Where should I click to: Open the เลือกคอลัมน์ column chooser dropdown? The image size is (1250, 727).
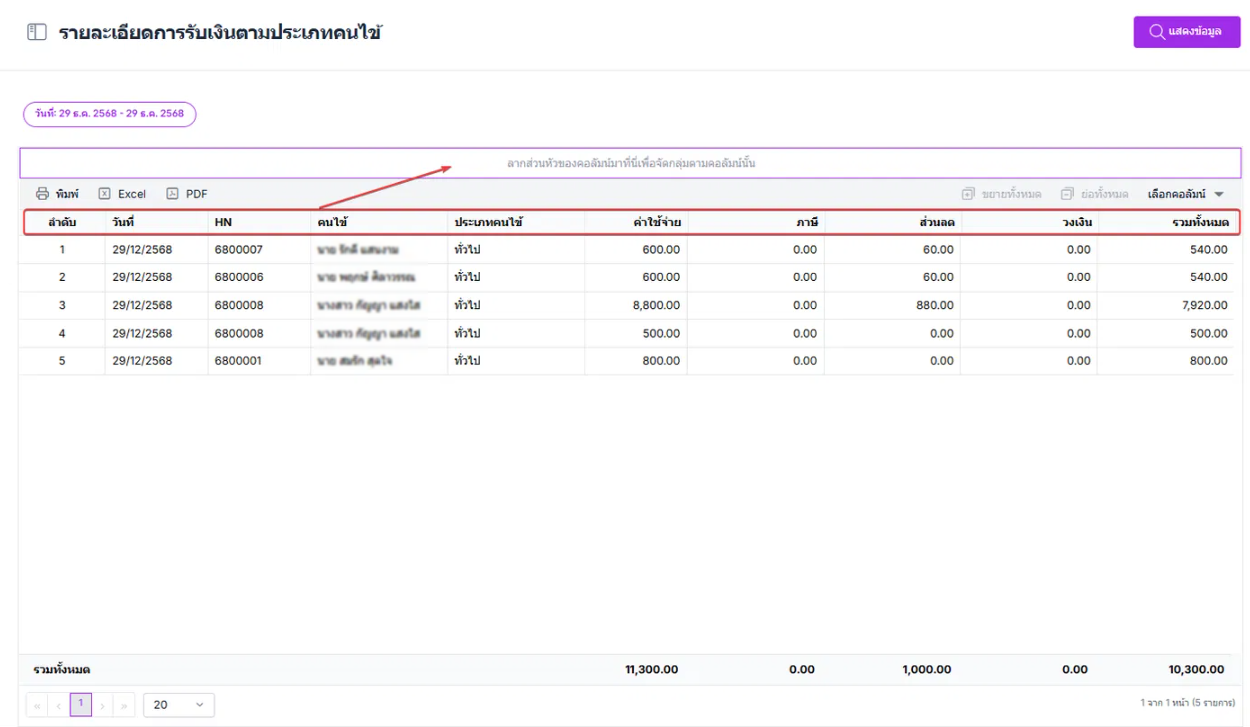point(1185,194)
